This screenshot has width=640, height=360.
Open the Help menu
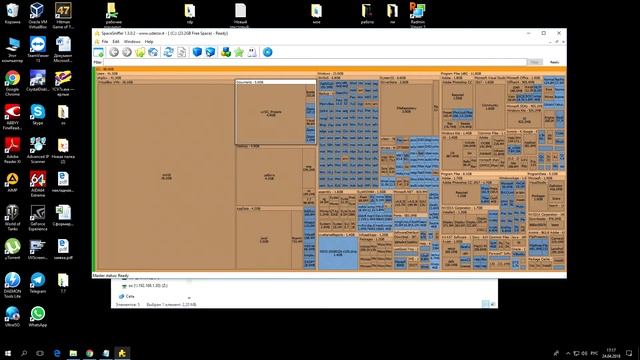[149, 42]
